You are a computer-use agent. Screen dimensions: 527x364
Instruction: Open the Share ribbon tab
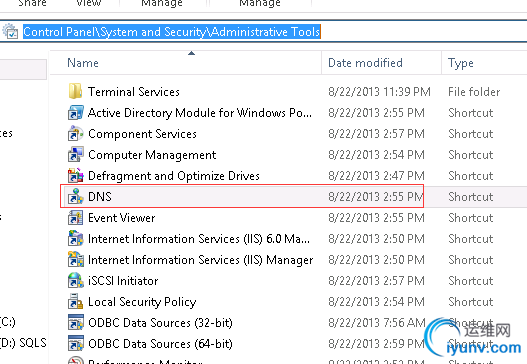[x=32, y=3]
